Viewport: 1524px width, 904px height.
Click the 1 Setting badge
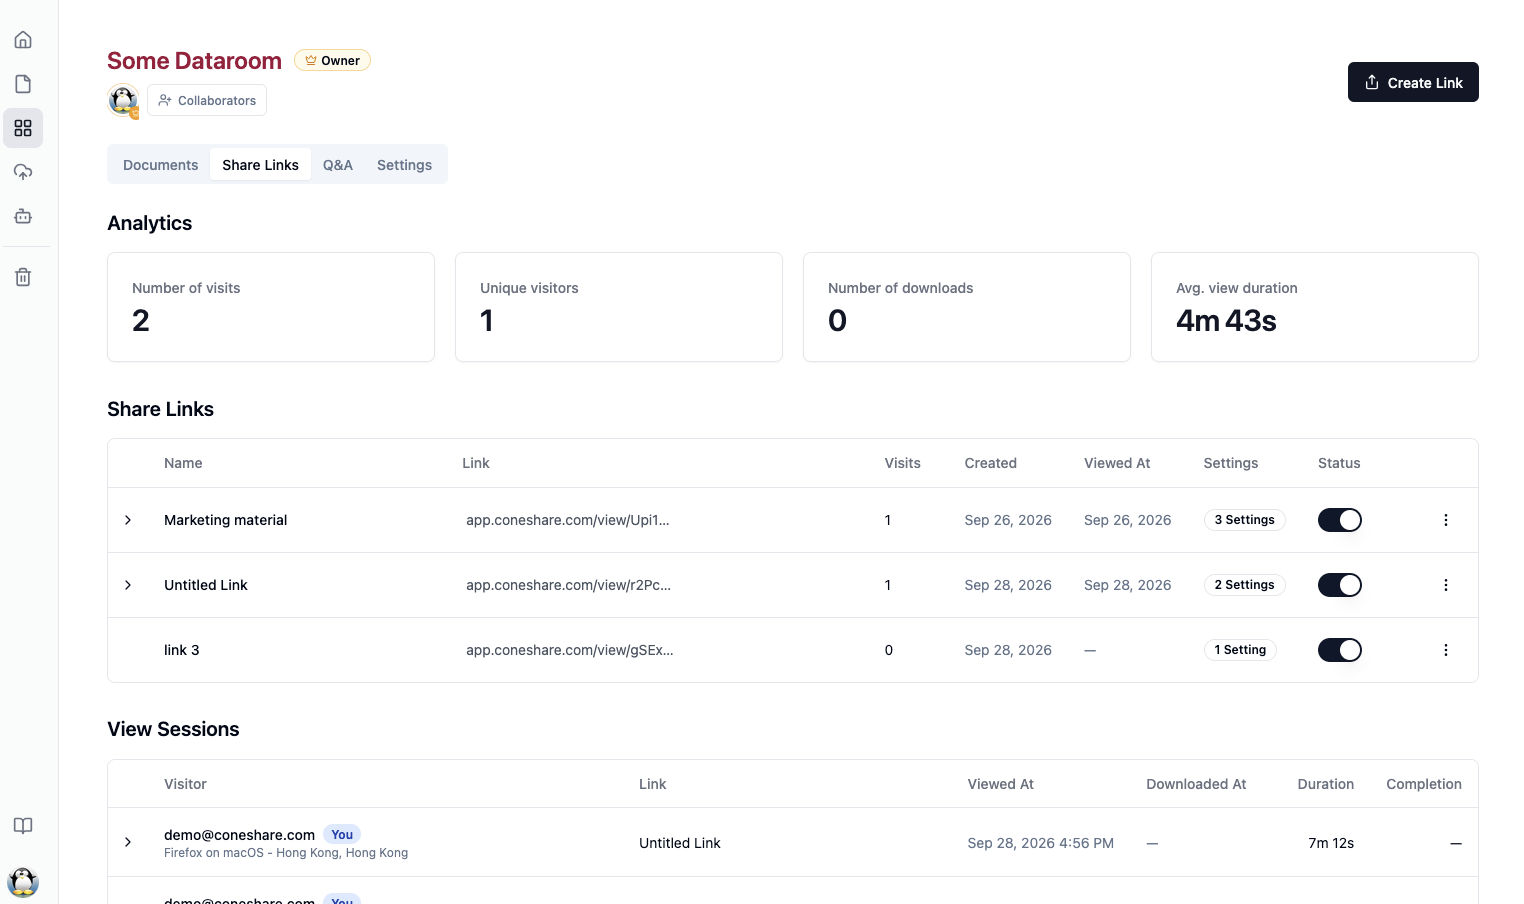(1240, 650)
